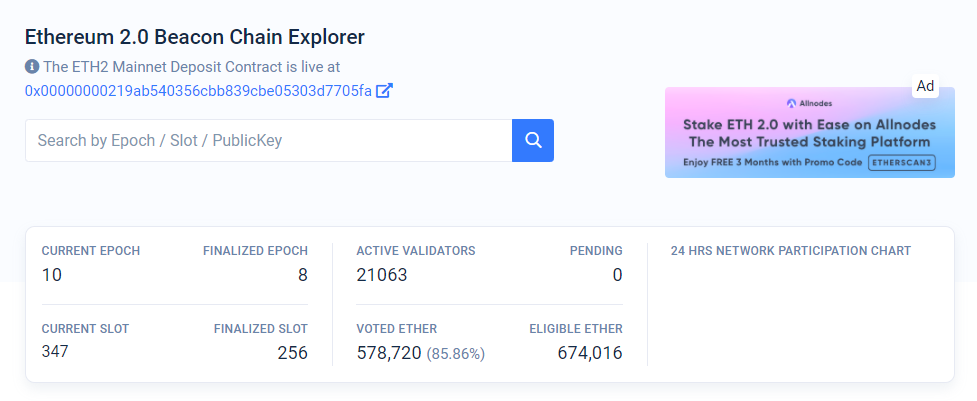Viewport: 977px width, 401px height.
Task: Click the Ad label badge
Action: tap(925, 86)
